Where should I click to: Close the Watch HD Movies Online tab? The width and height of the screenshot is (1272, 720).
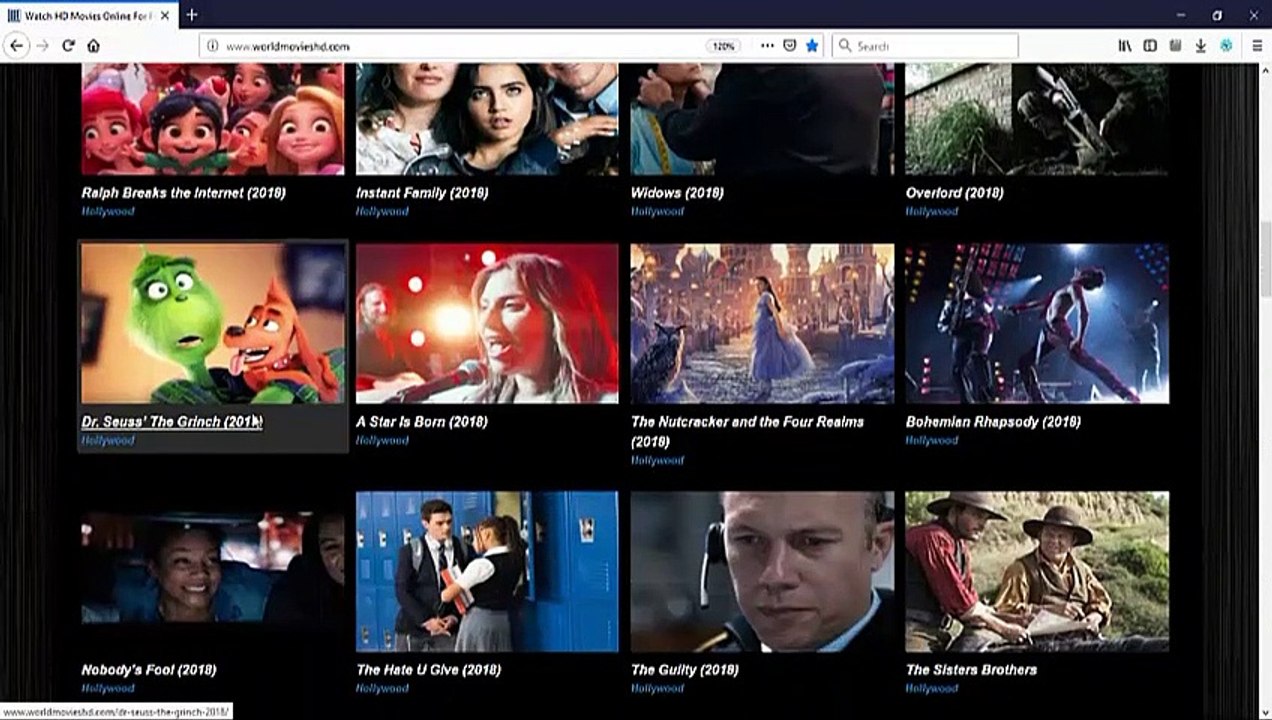click(x=165, y=15)
